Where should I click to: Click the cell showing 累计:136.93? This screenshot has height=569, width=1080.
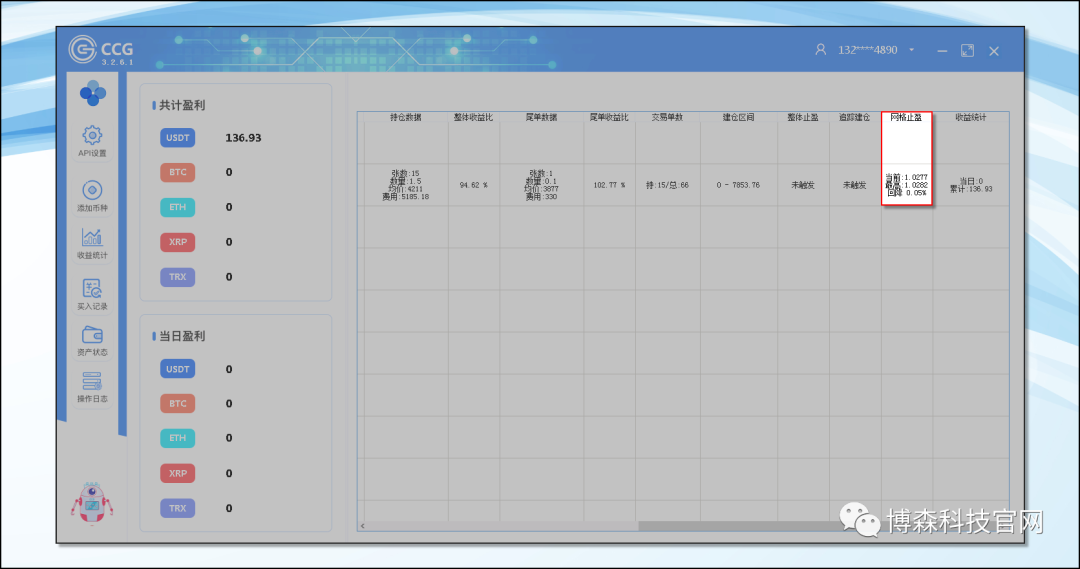coord(970,185)
